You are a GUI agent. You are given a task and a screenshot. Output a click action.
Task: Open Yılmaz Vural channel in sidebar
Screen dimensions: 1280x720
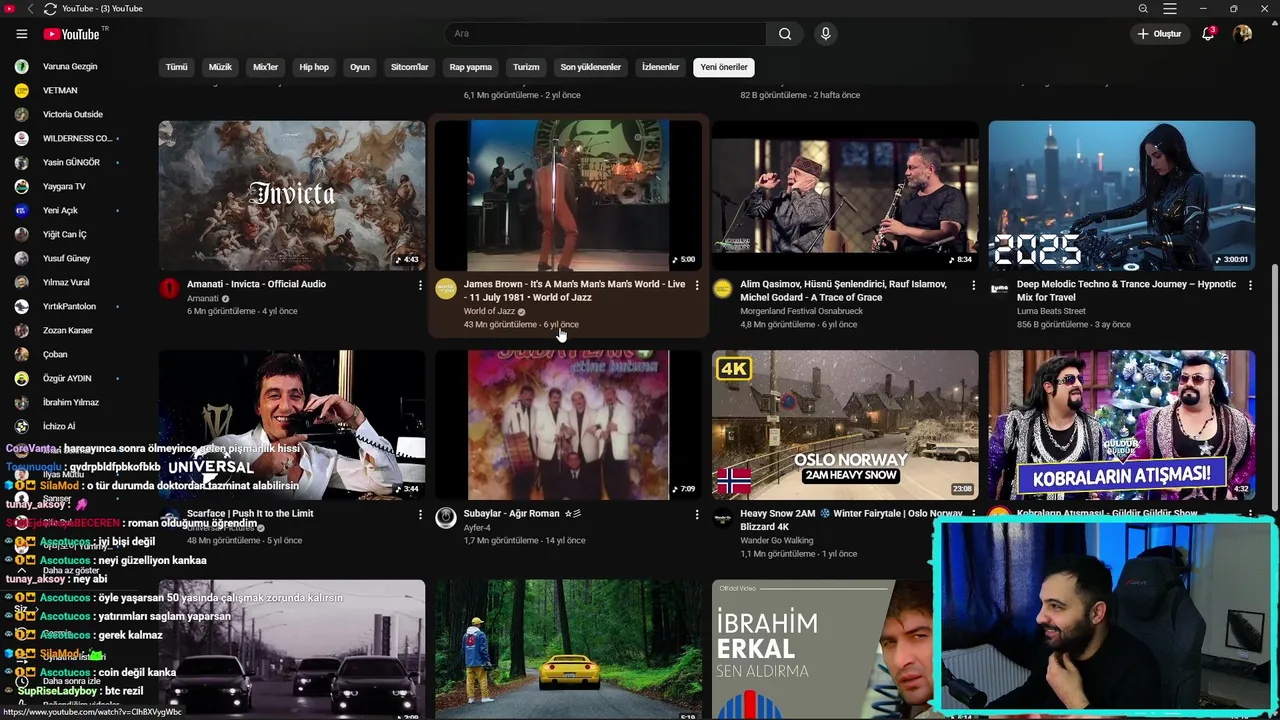[x=66, y=283]
